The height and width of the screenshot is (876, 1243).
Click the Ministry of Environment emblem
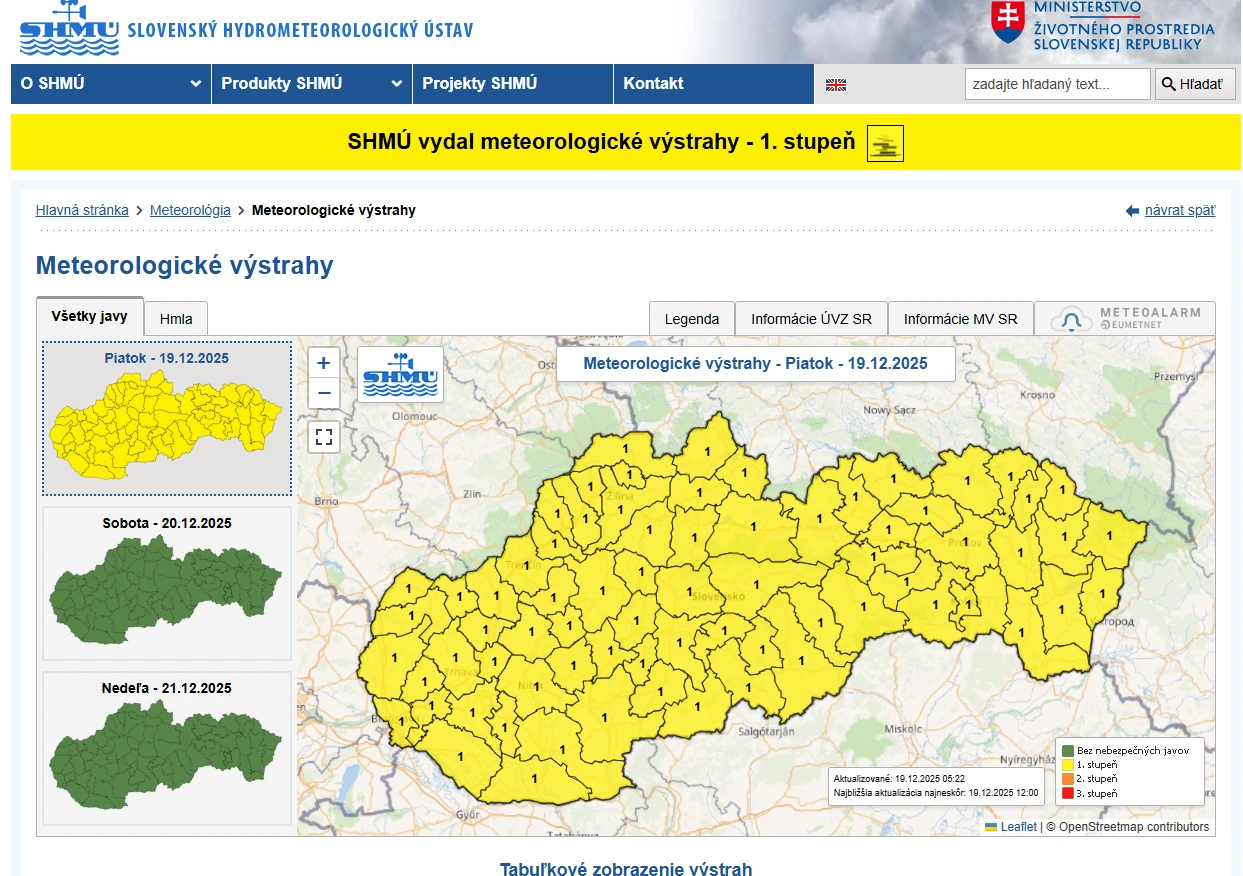click(1007, 23)
